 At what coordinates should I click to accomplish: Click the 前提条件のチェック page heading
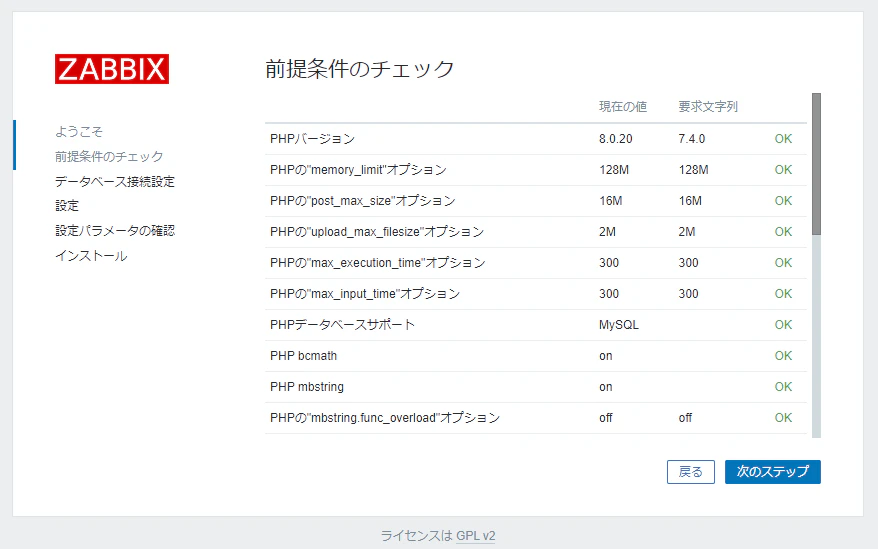coord(359,69)
